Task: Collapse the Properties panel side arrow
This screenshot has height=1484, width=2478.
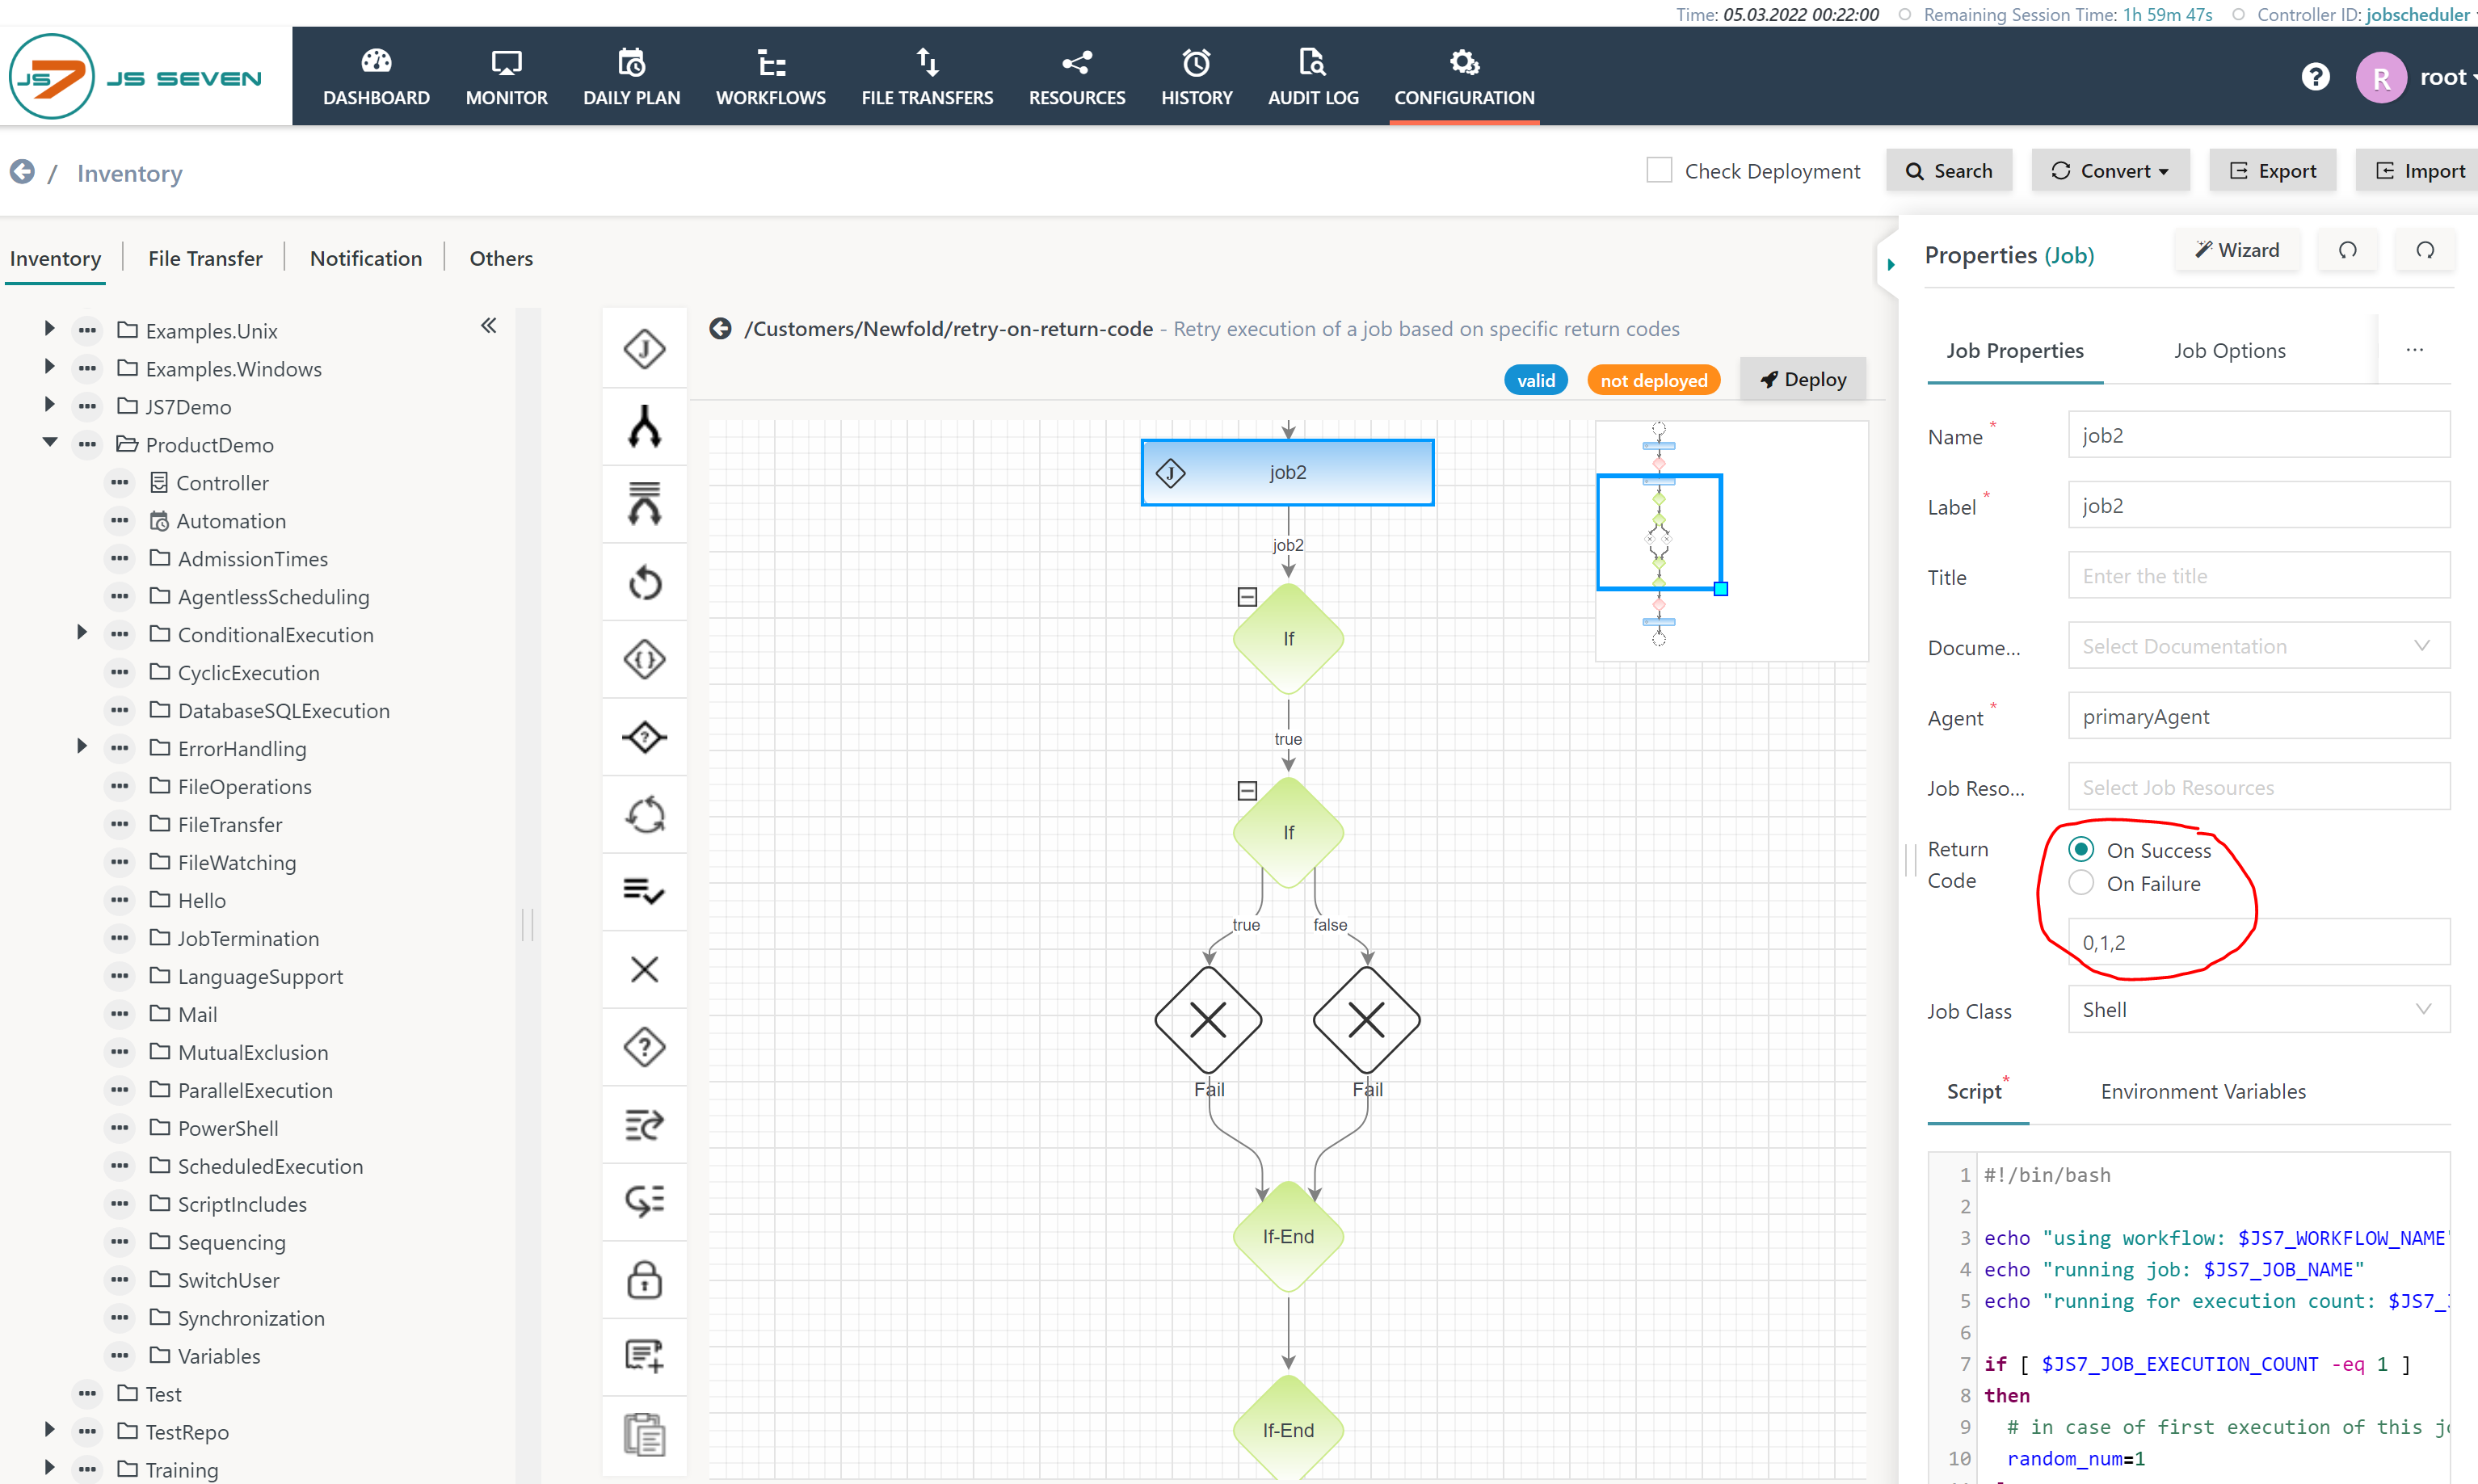Action: point(1890,264)
